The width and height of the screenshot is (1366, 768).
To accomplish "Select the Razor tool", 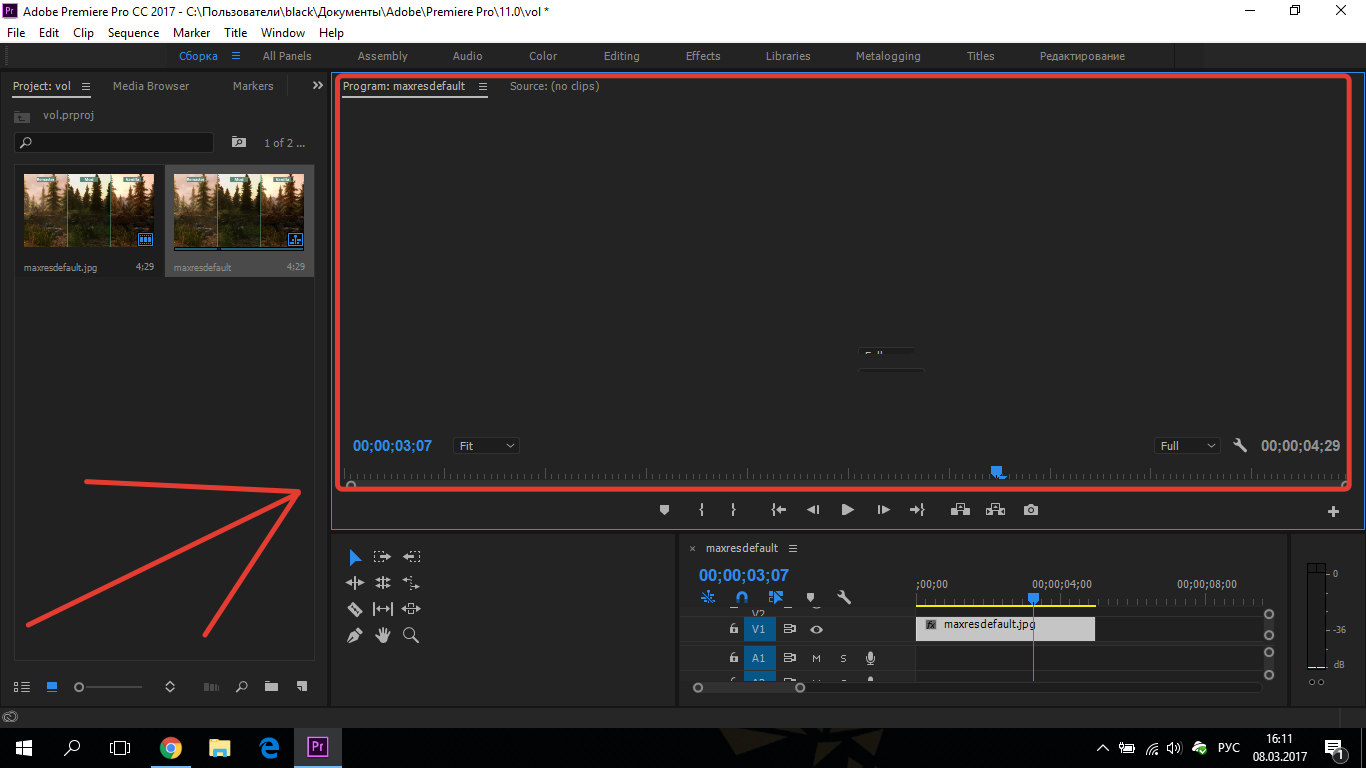I will coord(355,609).
